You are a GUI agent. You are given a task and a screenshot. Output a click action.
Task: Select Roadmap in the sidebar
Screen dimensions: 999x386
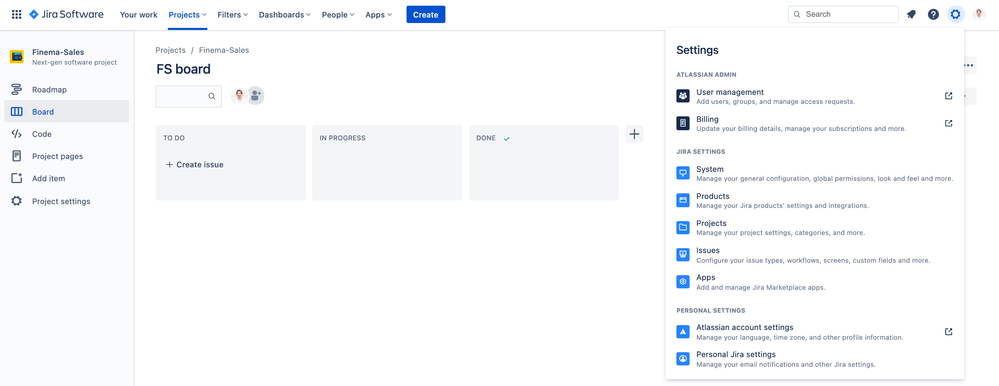[66, 90]
